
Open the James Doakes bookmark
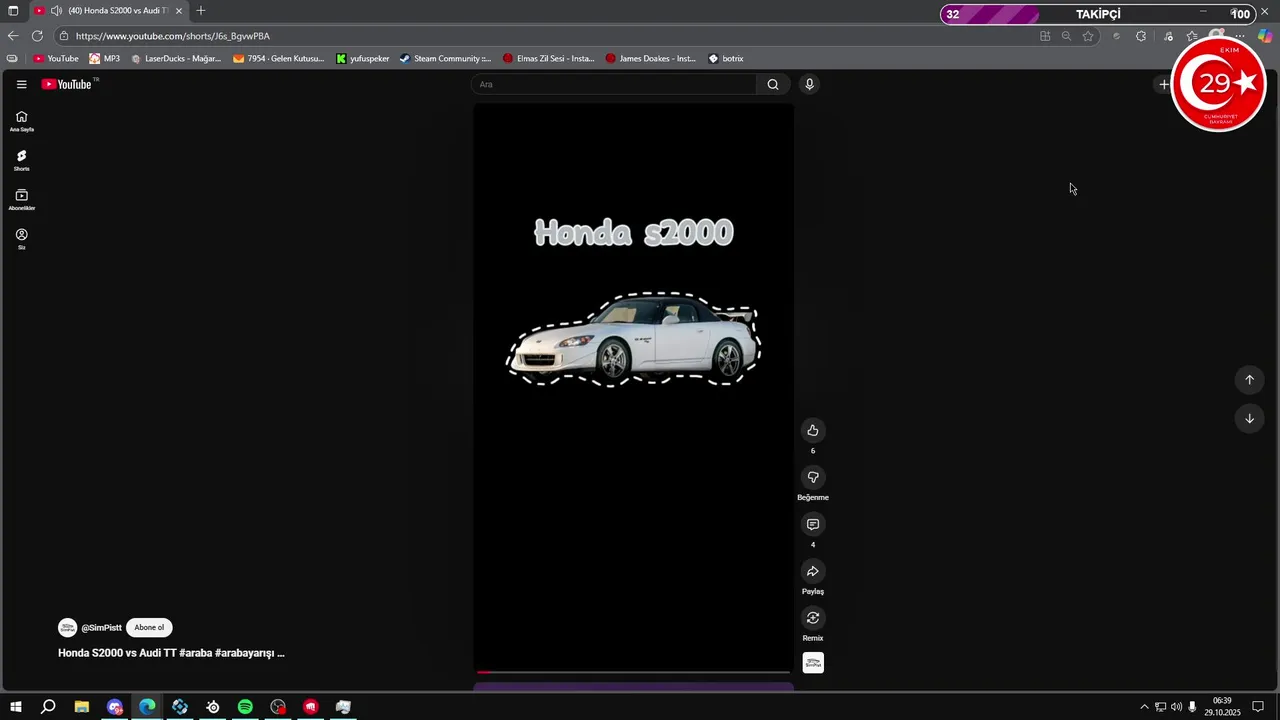click(651, 58)
